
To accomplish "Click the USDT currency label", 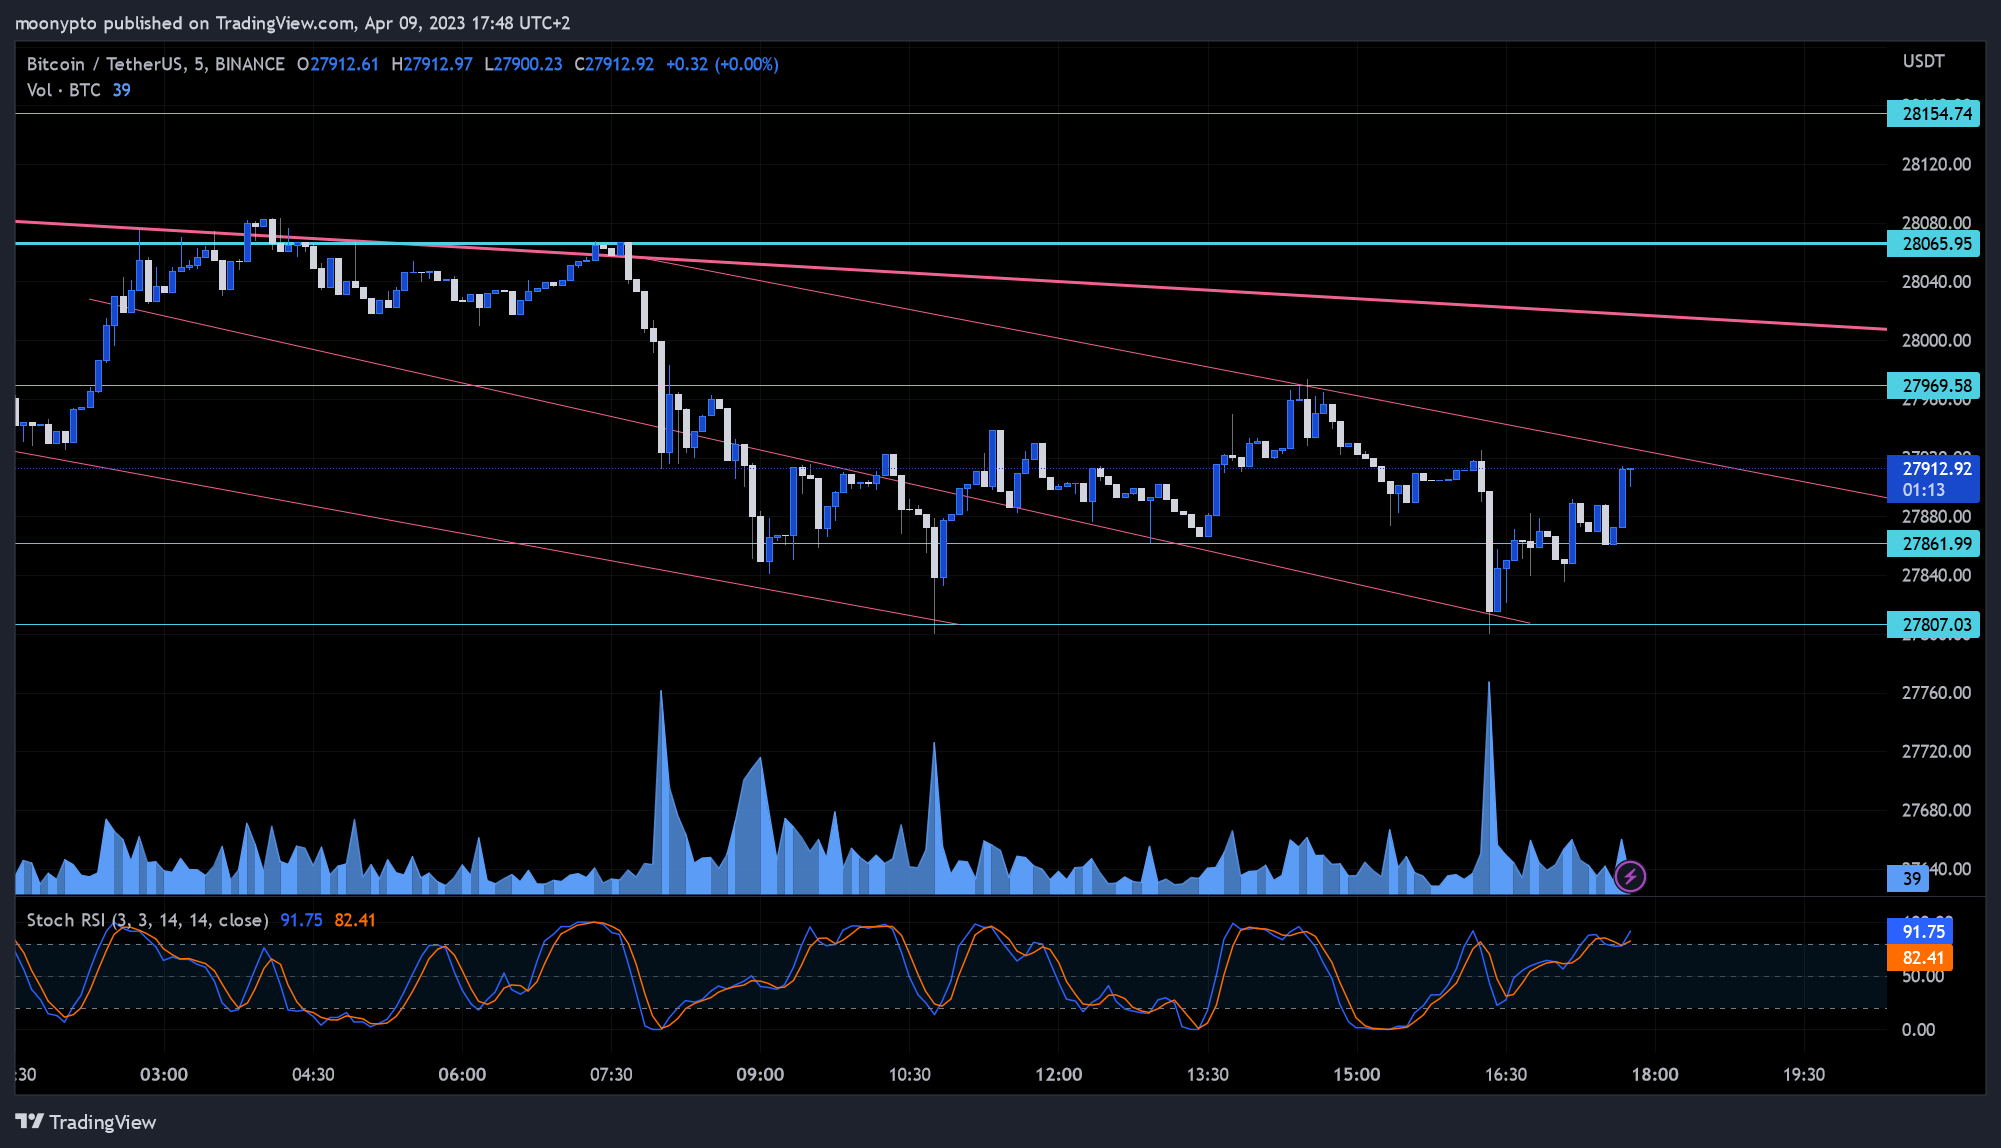I will click(x=1923, y=62).
